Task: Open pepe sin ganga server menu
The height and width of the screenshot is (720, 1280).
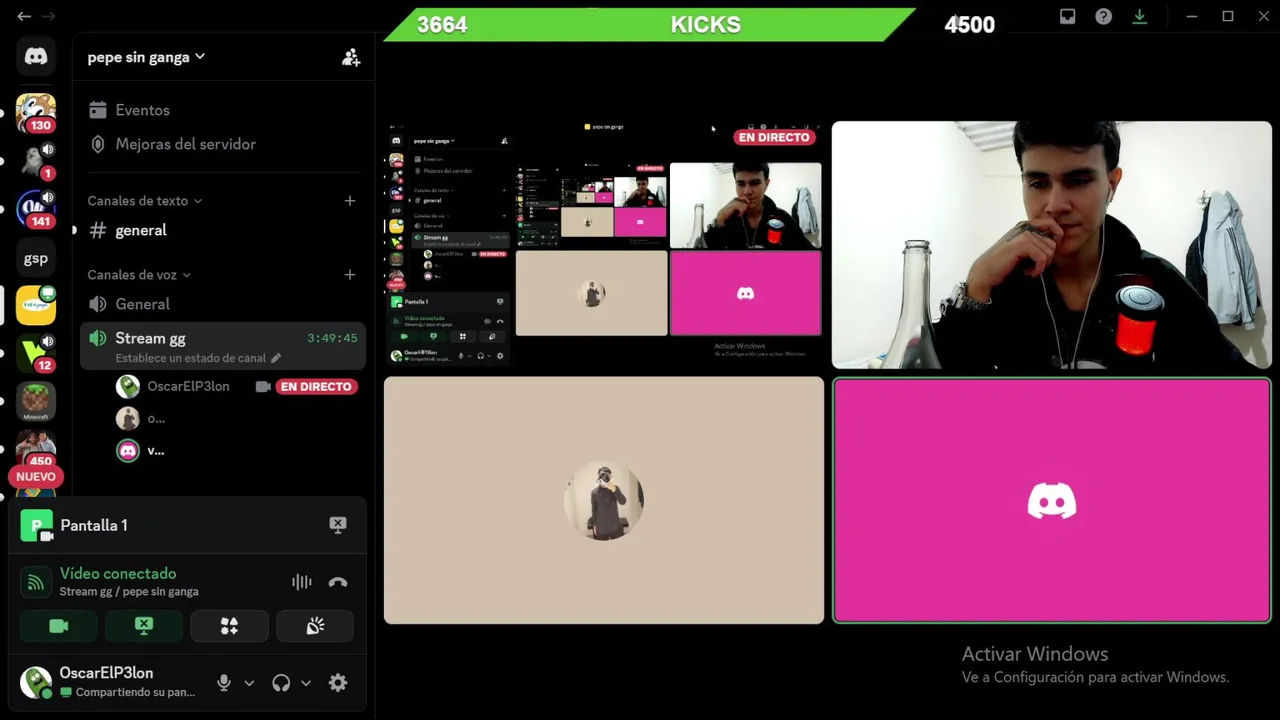Action: pyautogui.click(x=146, y=57)
